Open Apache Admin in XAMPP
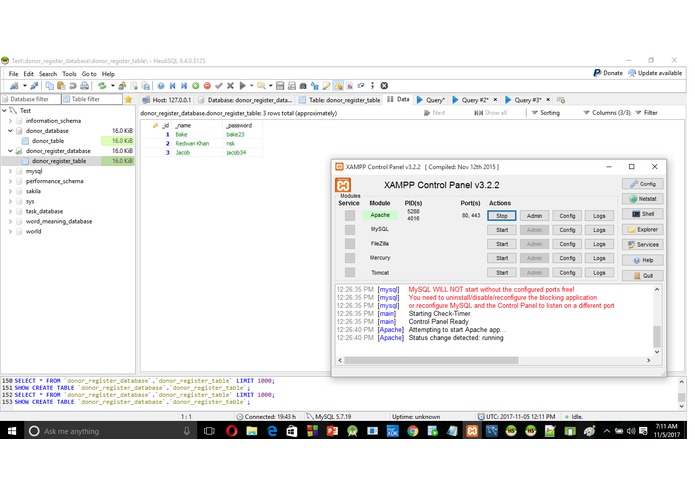Image resolution: width=695 pixels, height=494 pixels. point(535,216)
